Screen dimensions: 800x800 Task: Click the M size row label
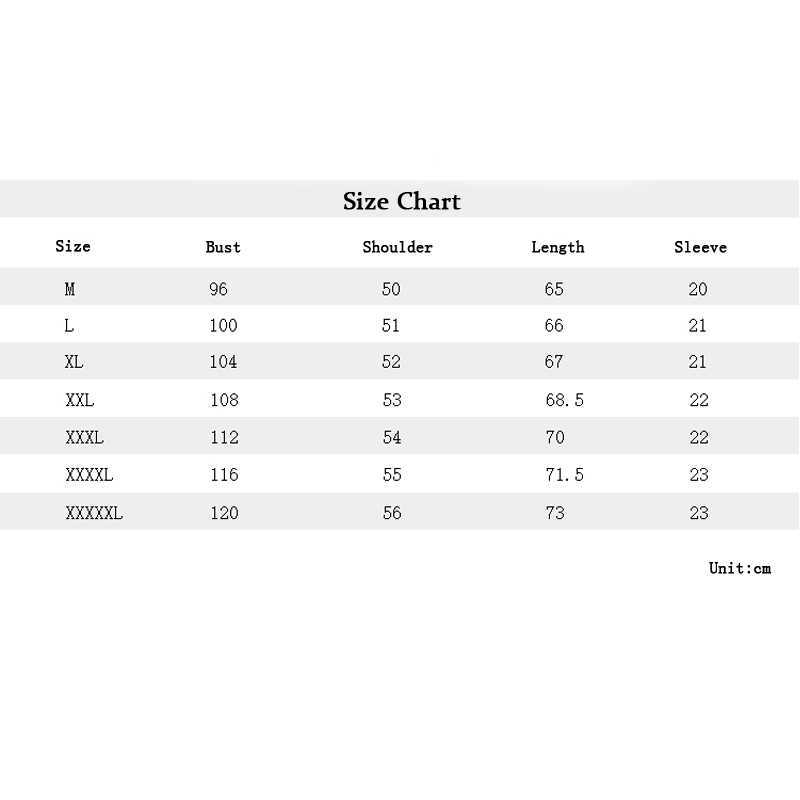[x=70, y=289]
